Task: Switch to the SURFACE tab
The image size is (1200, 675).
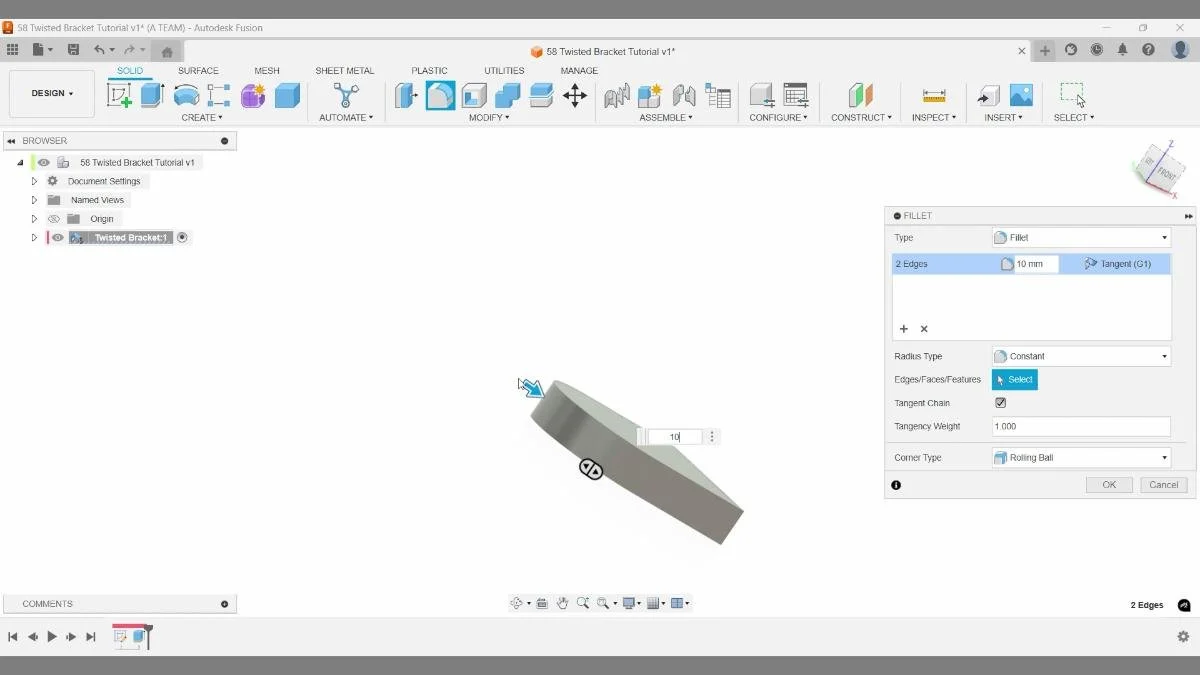Action: 198,70
